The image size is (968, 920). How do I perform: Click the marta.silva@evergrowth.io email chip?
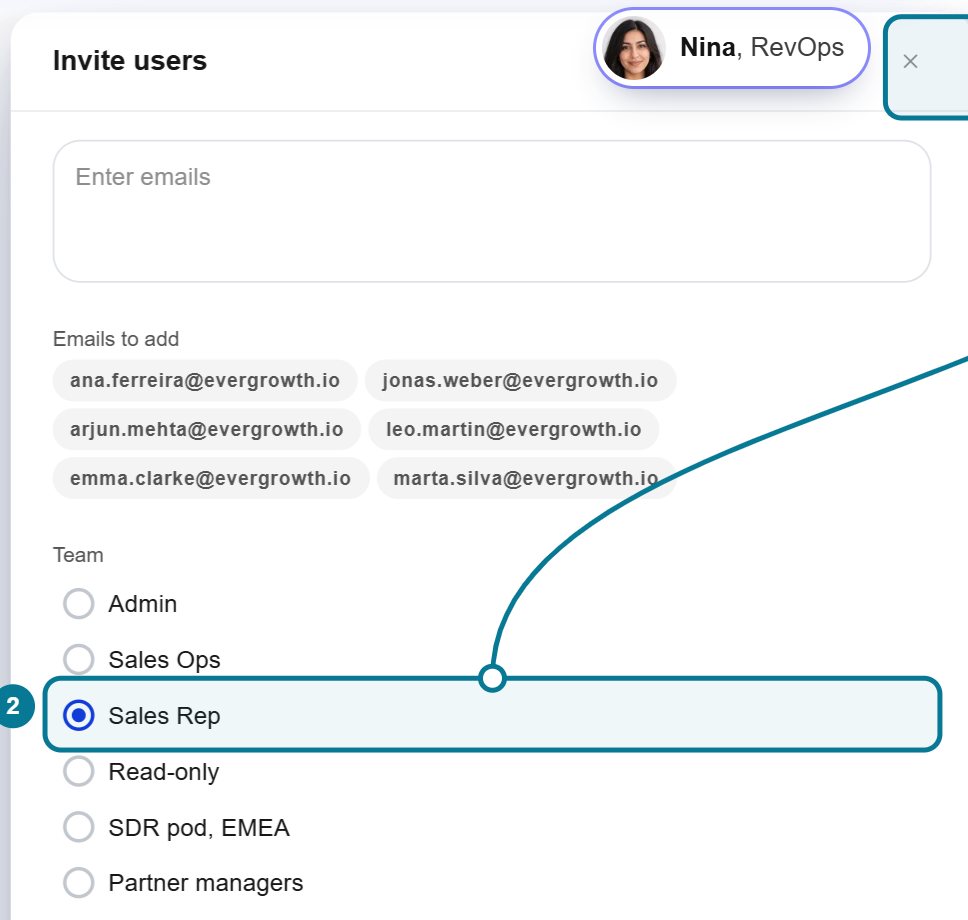(x=526, y=478)
